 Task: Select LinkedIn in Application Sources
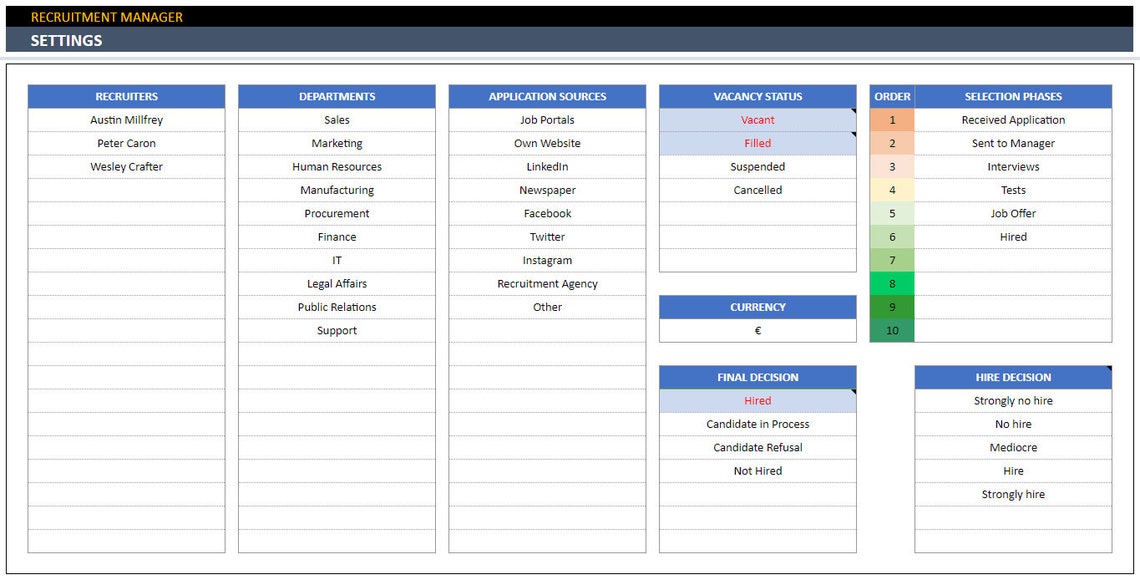click(547, 166)
